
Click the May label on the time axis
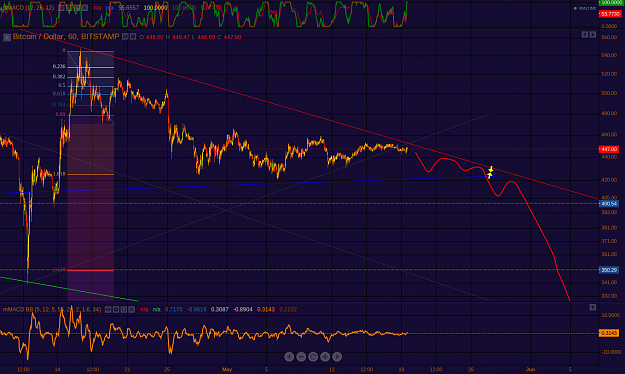coord(227,370)
